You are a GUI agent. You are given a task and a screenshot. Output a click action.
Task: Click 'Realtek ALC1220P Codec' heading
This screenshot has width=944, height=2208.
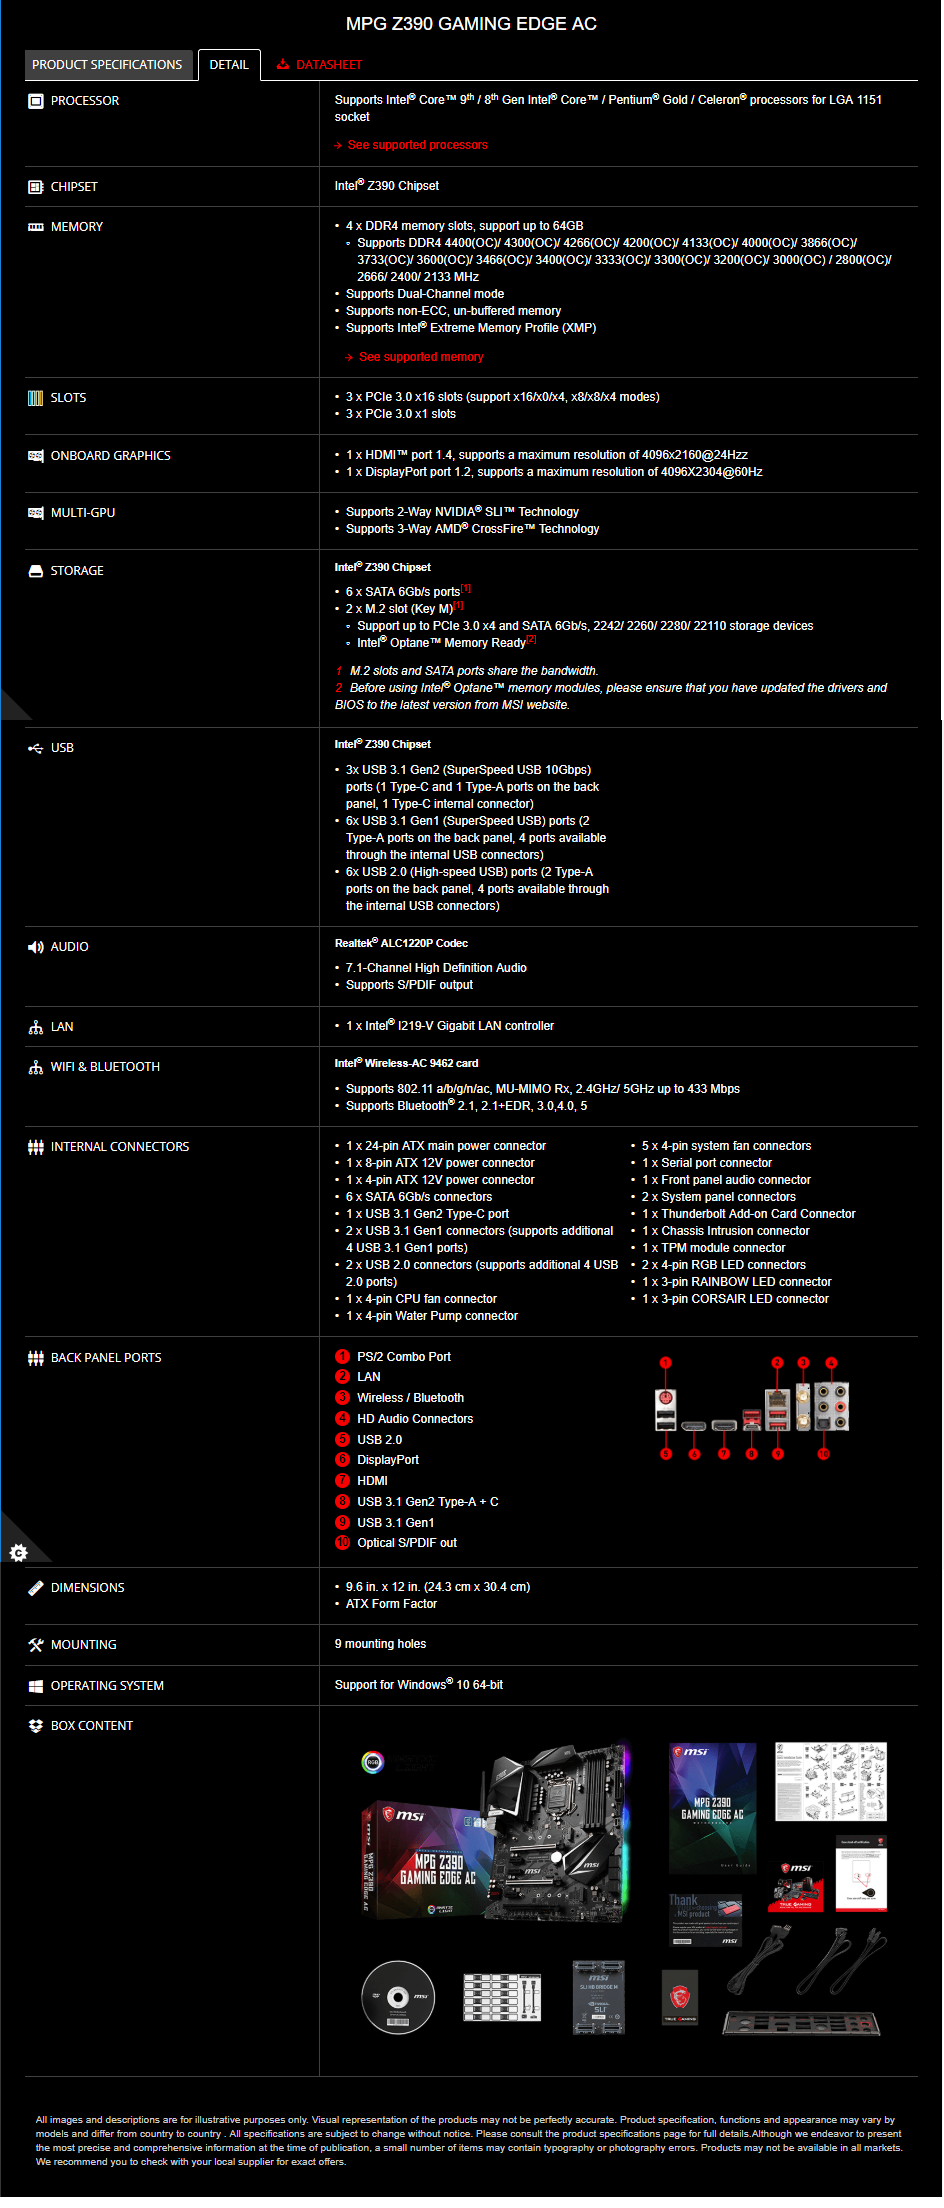tap(401, 943)
